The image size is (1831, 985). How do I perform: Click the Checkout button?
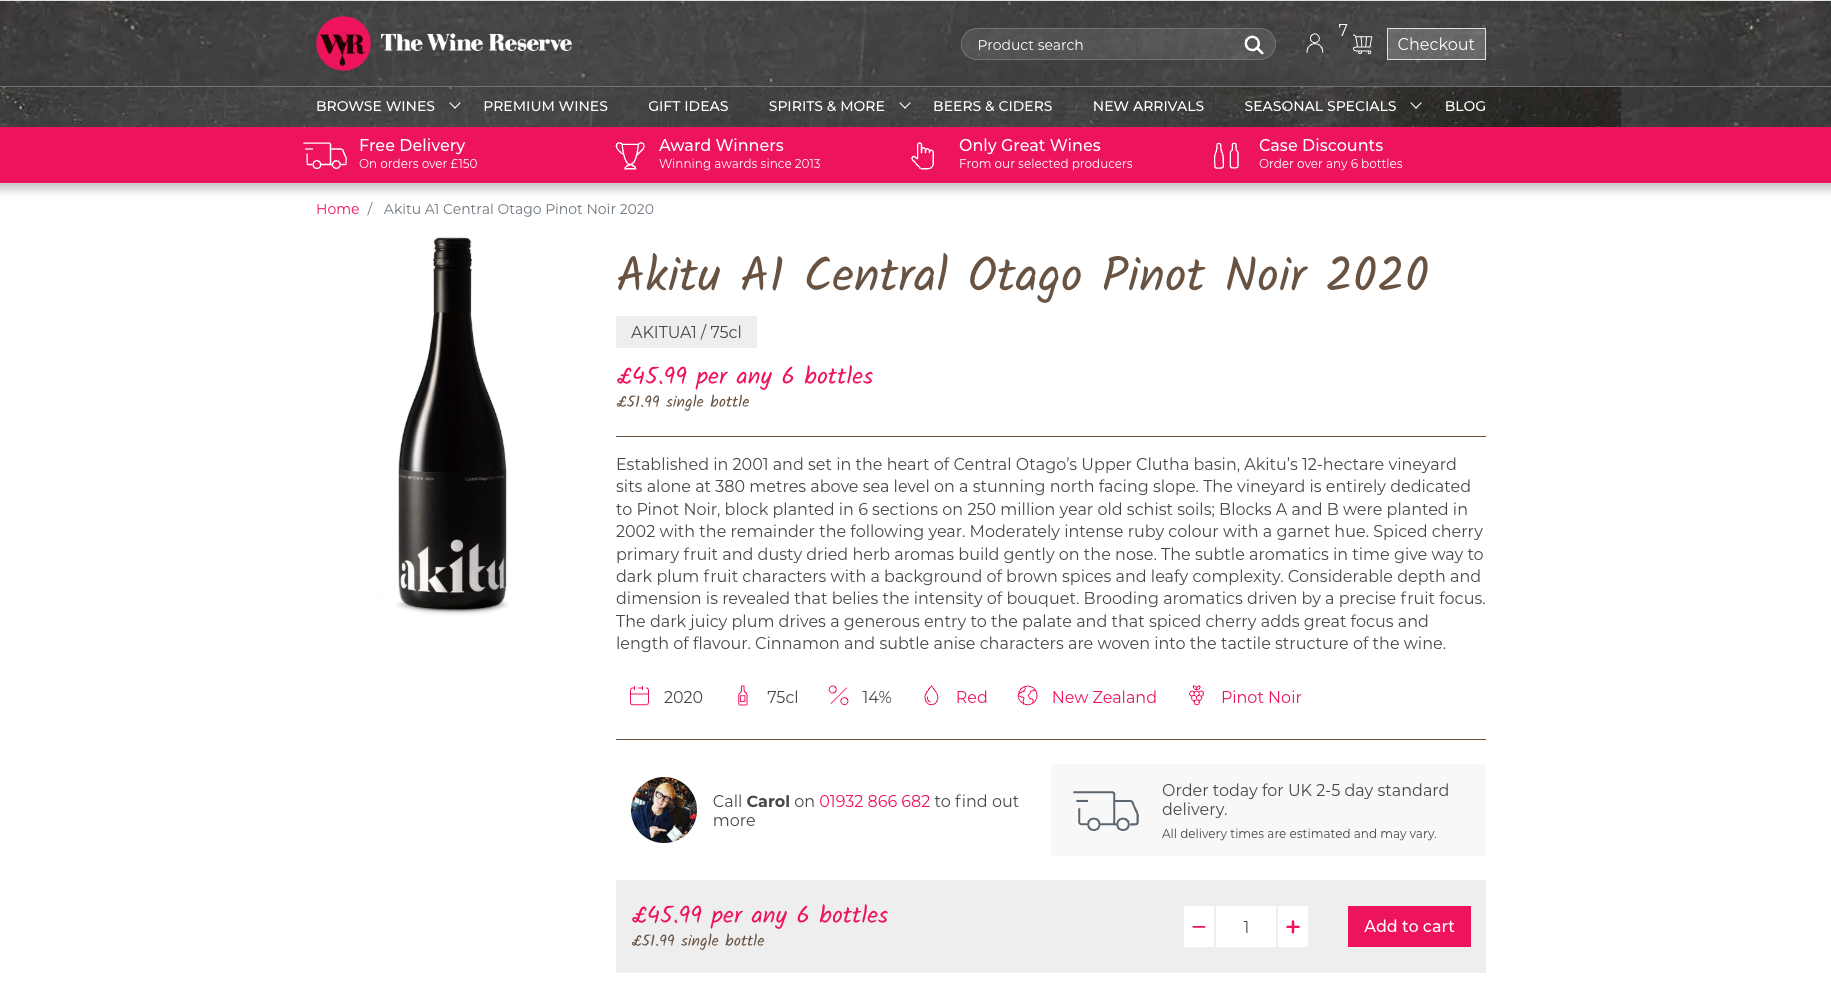click(x=1435, y=44)
